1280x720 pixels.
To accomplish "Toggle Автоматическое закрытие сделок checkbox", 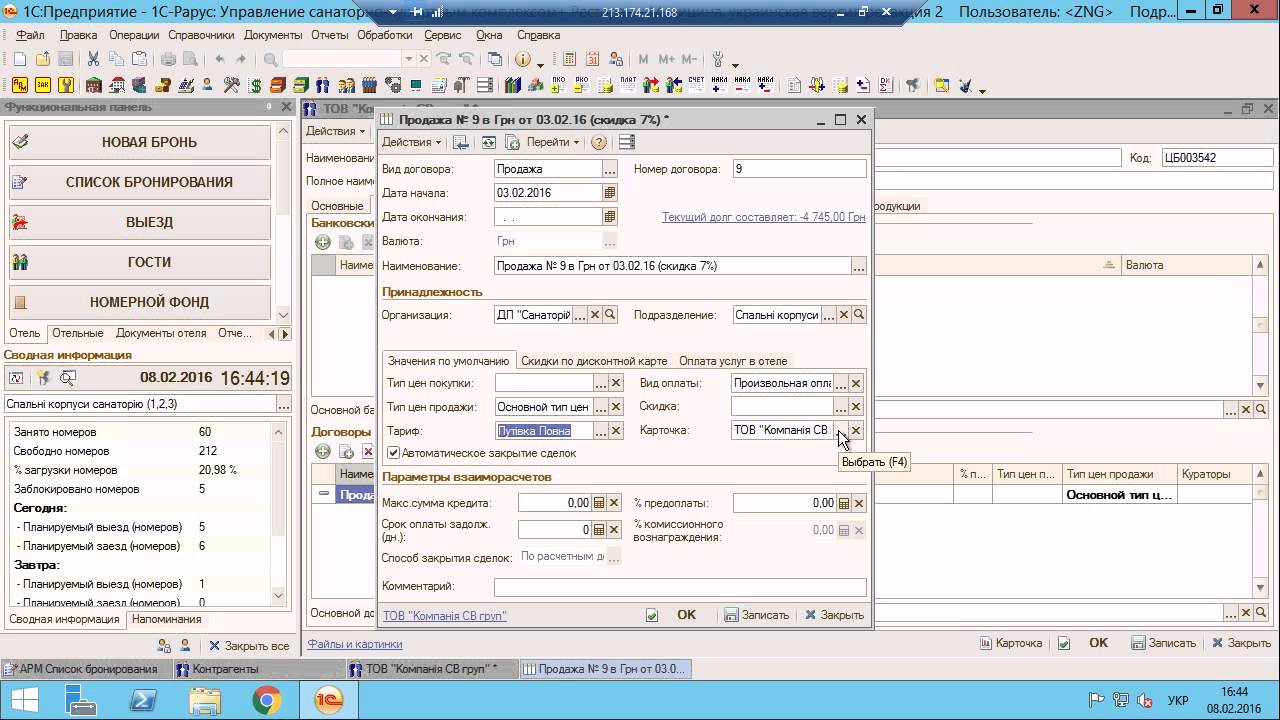I will (393, 453).
